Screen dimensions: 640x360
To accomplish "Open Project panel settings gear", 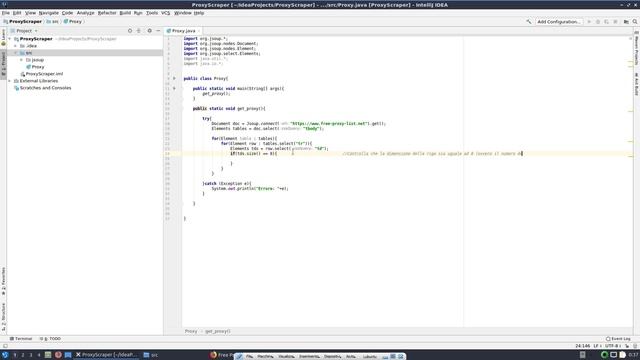I will pyautogui.click(x=149, y=31).
